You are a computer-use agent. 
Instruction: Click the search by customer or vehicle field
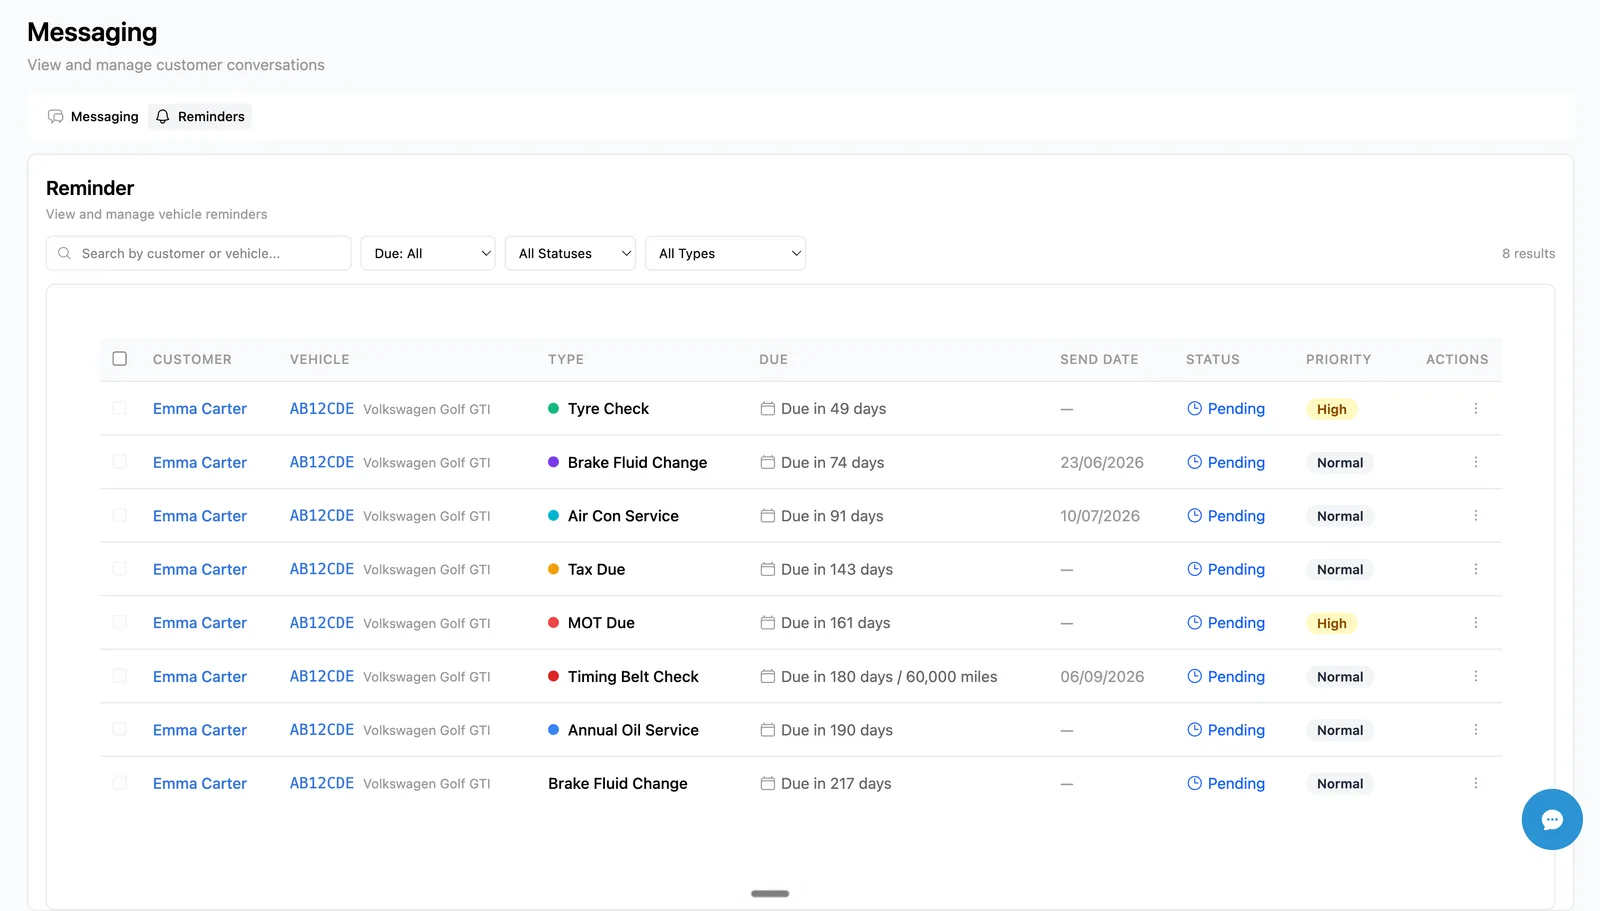tap(199, 254)
